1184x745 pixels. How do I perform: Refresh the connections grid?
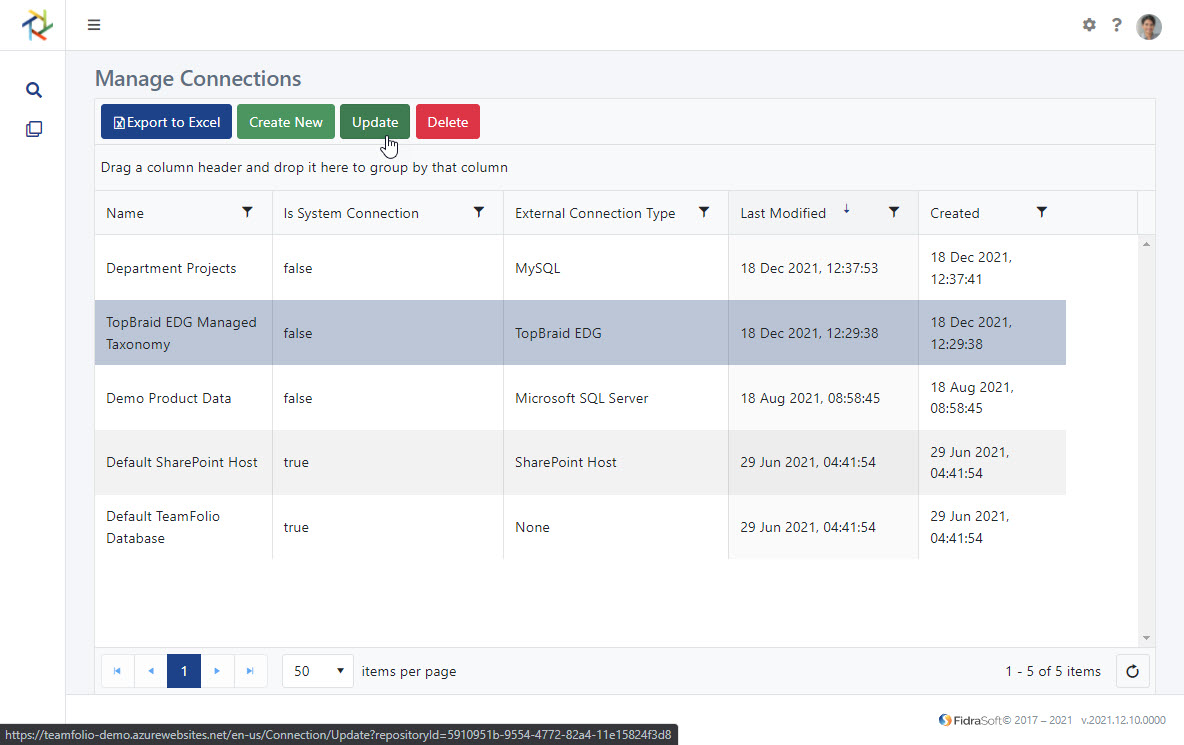(1132, 670)
